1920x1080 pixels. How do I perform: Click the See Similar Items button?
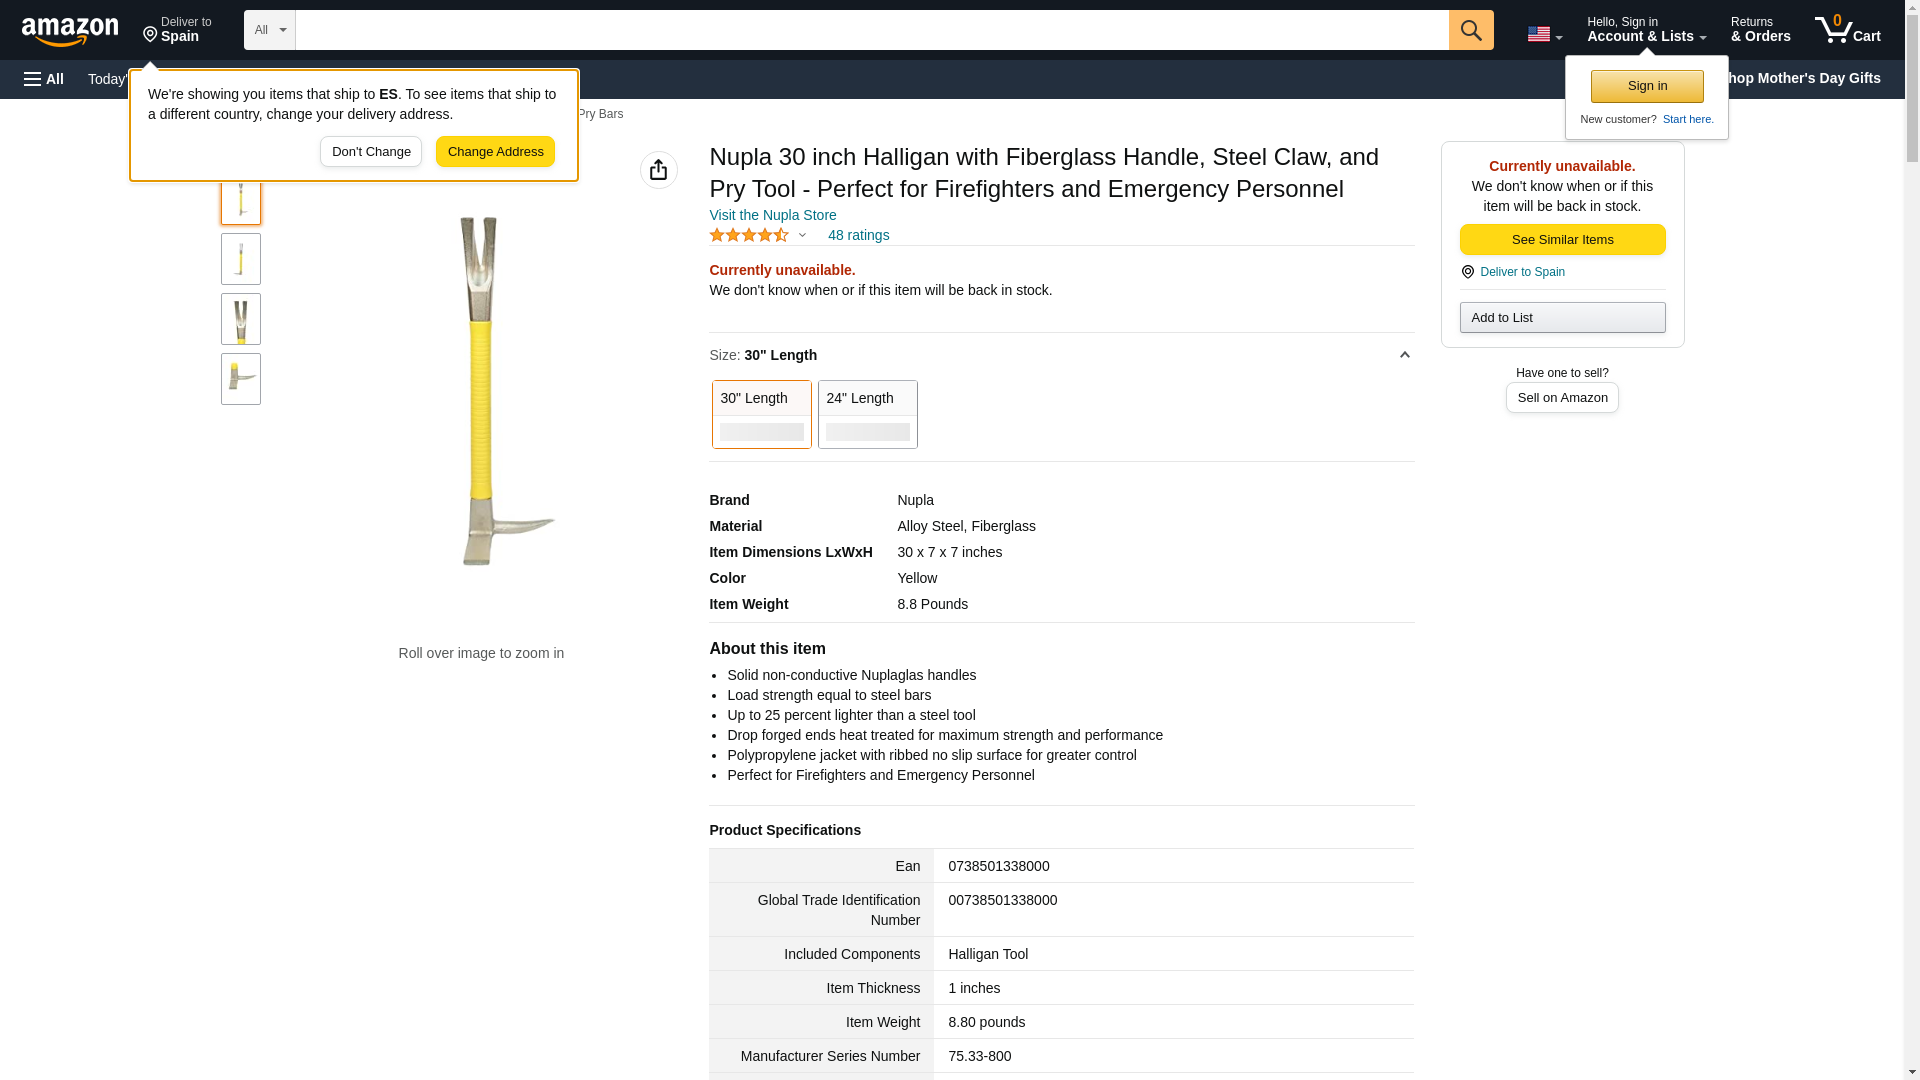(x=1562, y=239)
